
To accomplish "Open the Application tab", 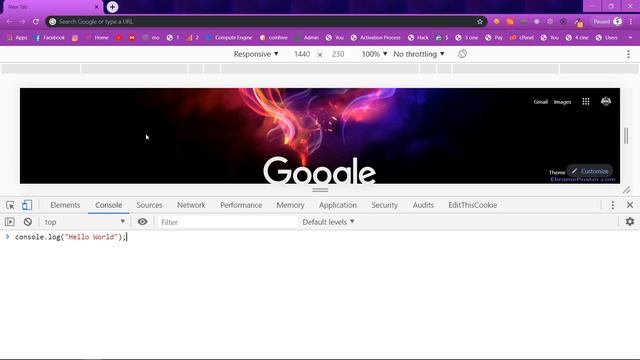I will 338,205.
